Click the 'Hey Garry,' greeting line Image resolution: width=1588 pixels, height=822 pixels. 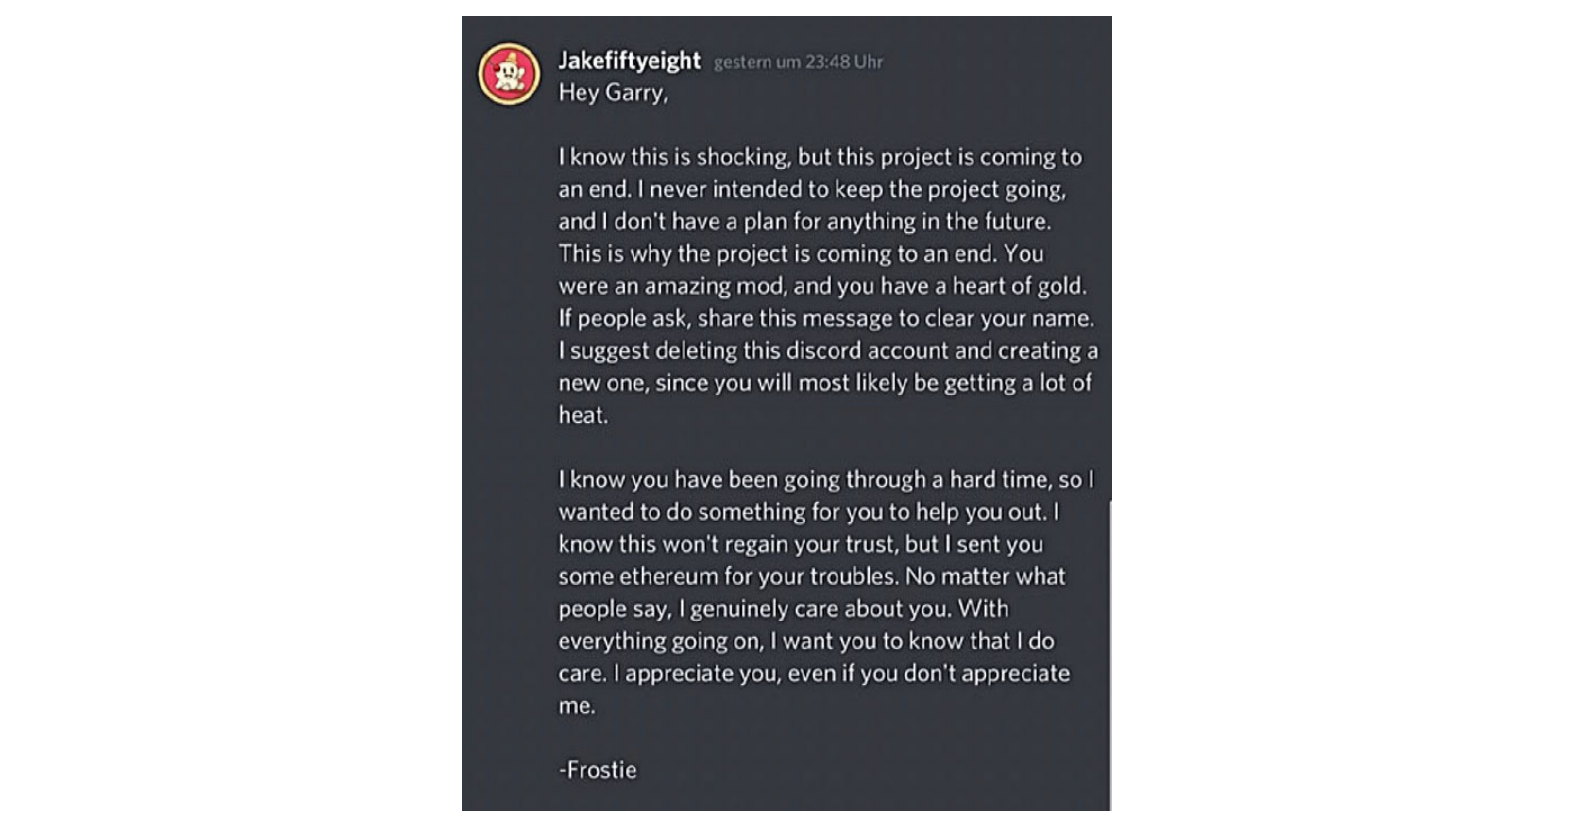612,93
